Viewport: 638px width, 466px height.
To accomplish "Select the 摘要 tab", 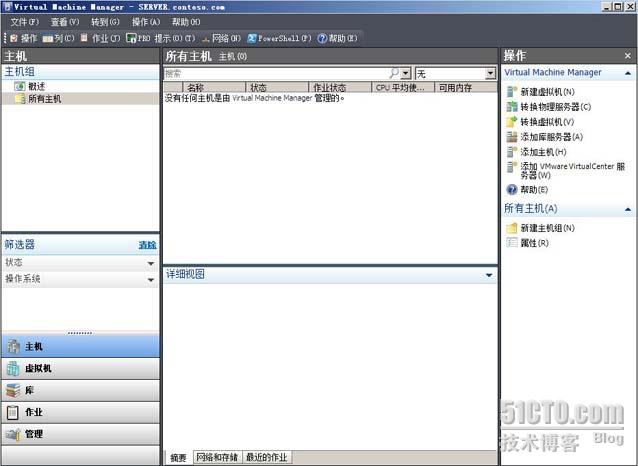I will coord(178,457).
